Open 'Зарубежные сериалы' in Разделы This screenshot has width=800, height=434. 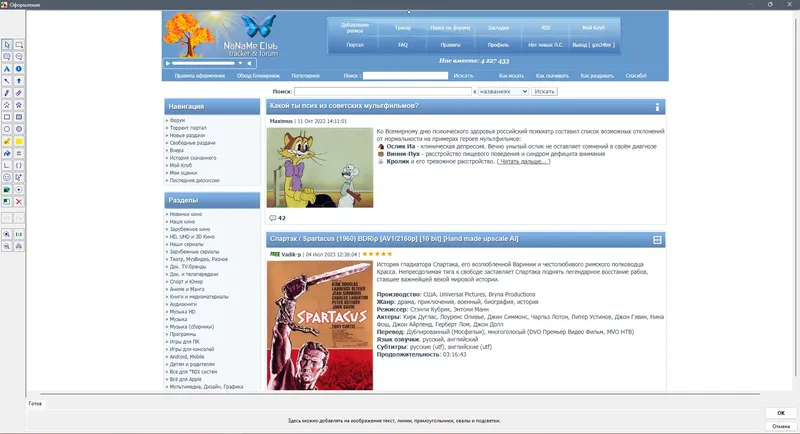194,251
